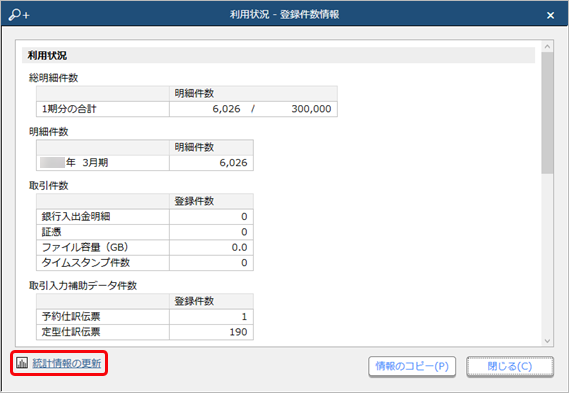The height and width of the screenshot is (393, 569).
Task: Click the 6,026 value in 3月期 row
Action: point(233,163)
